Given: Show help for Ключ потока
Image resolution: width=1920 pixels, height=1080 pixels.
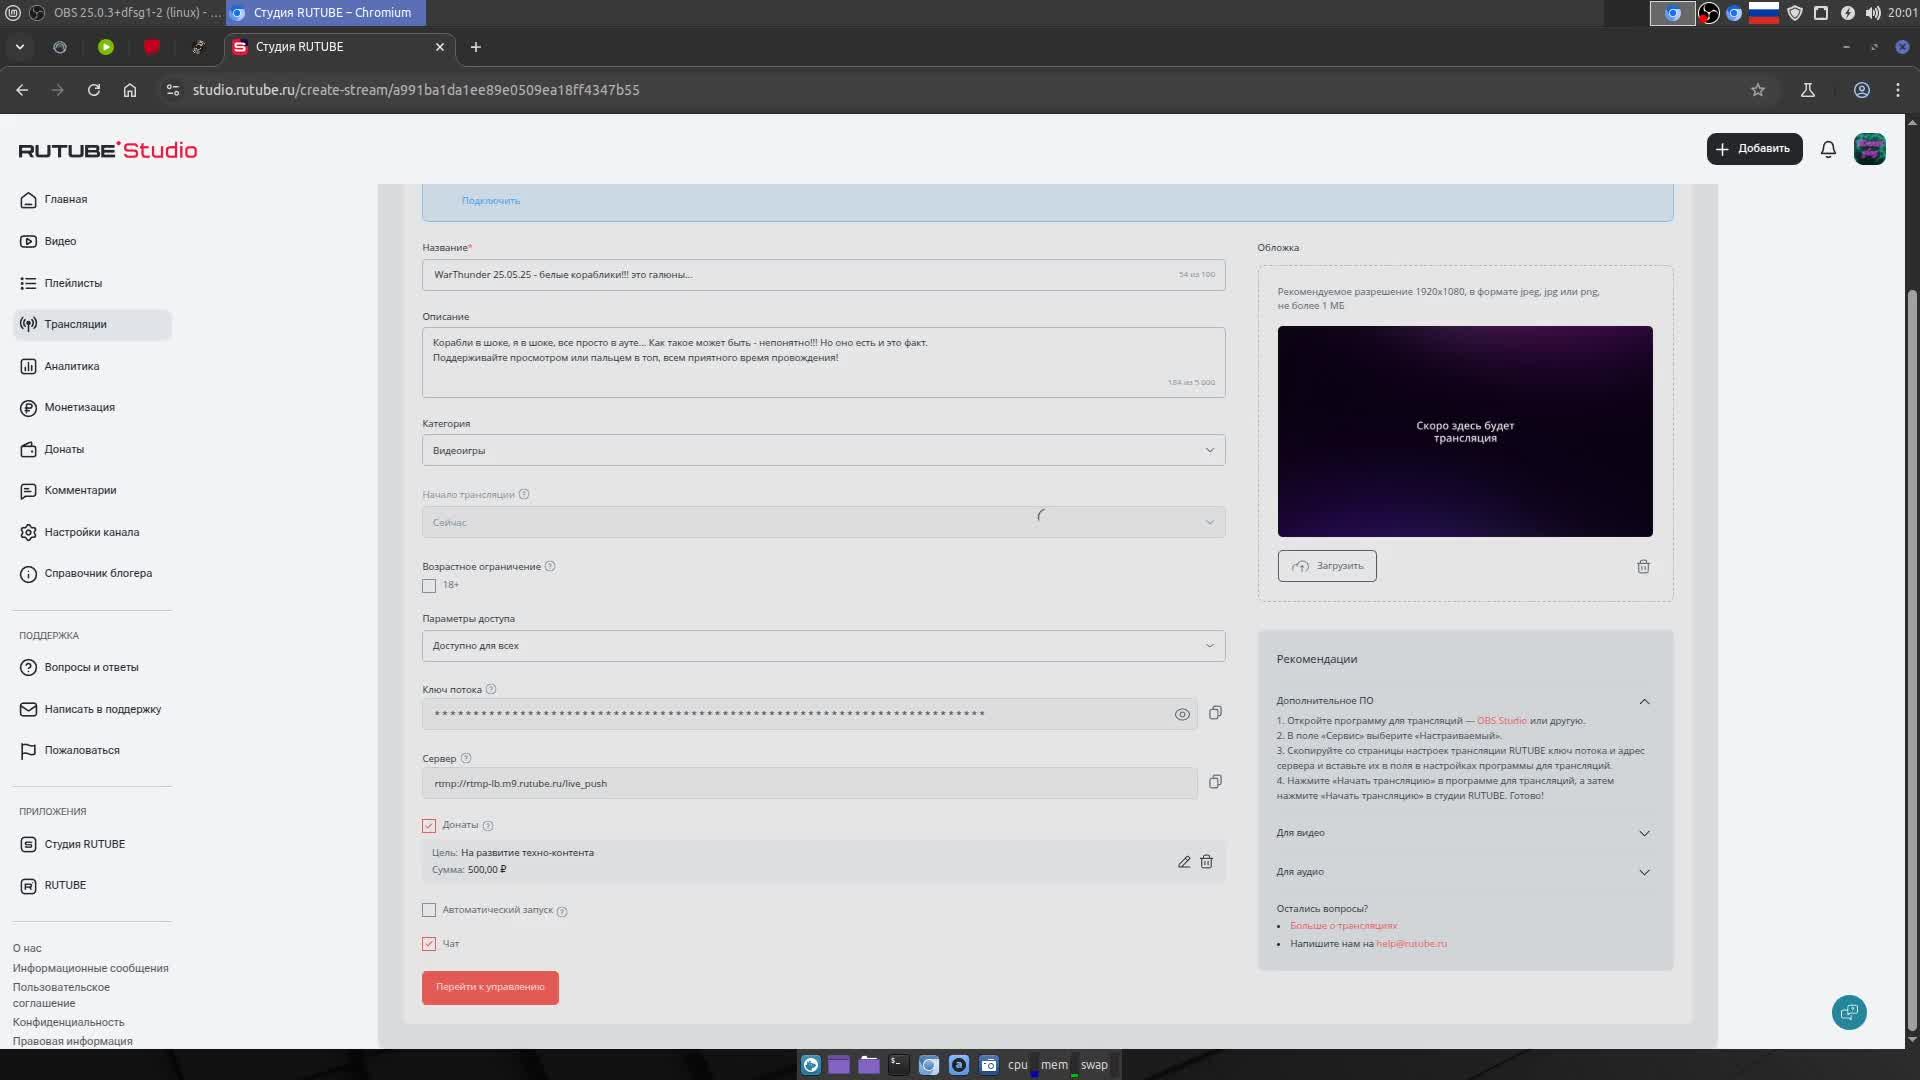Looking at the screenshot, I should click(x=490, y=689).
